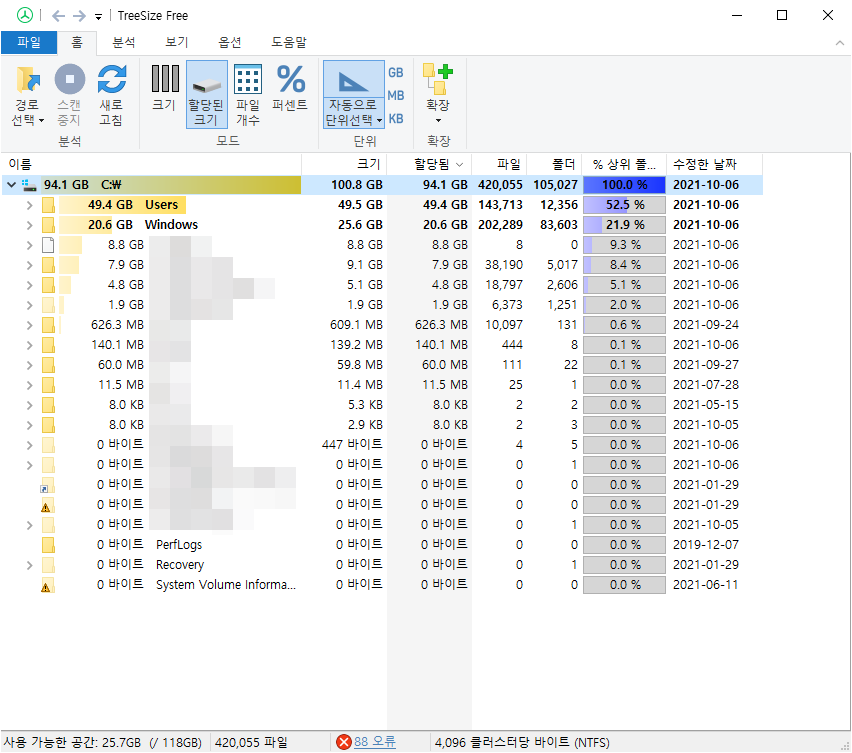Expand the 8.8 GB file entry
Screen dimensions: 852x753
[29, 246]
